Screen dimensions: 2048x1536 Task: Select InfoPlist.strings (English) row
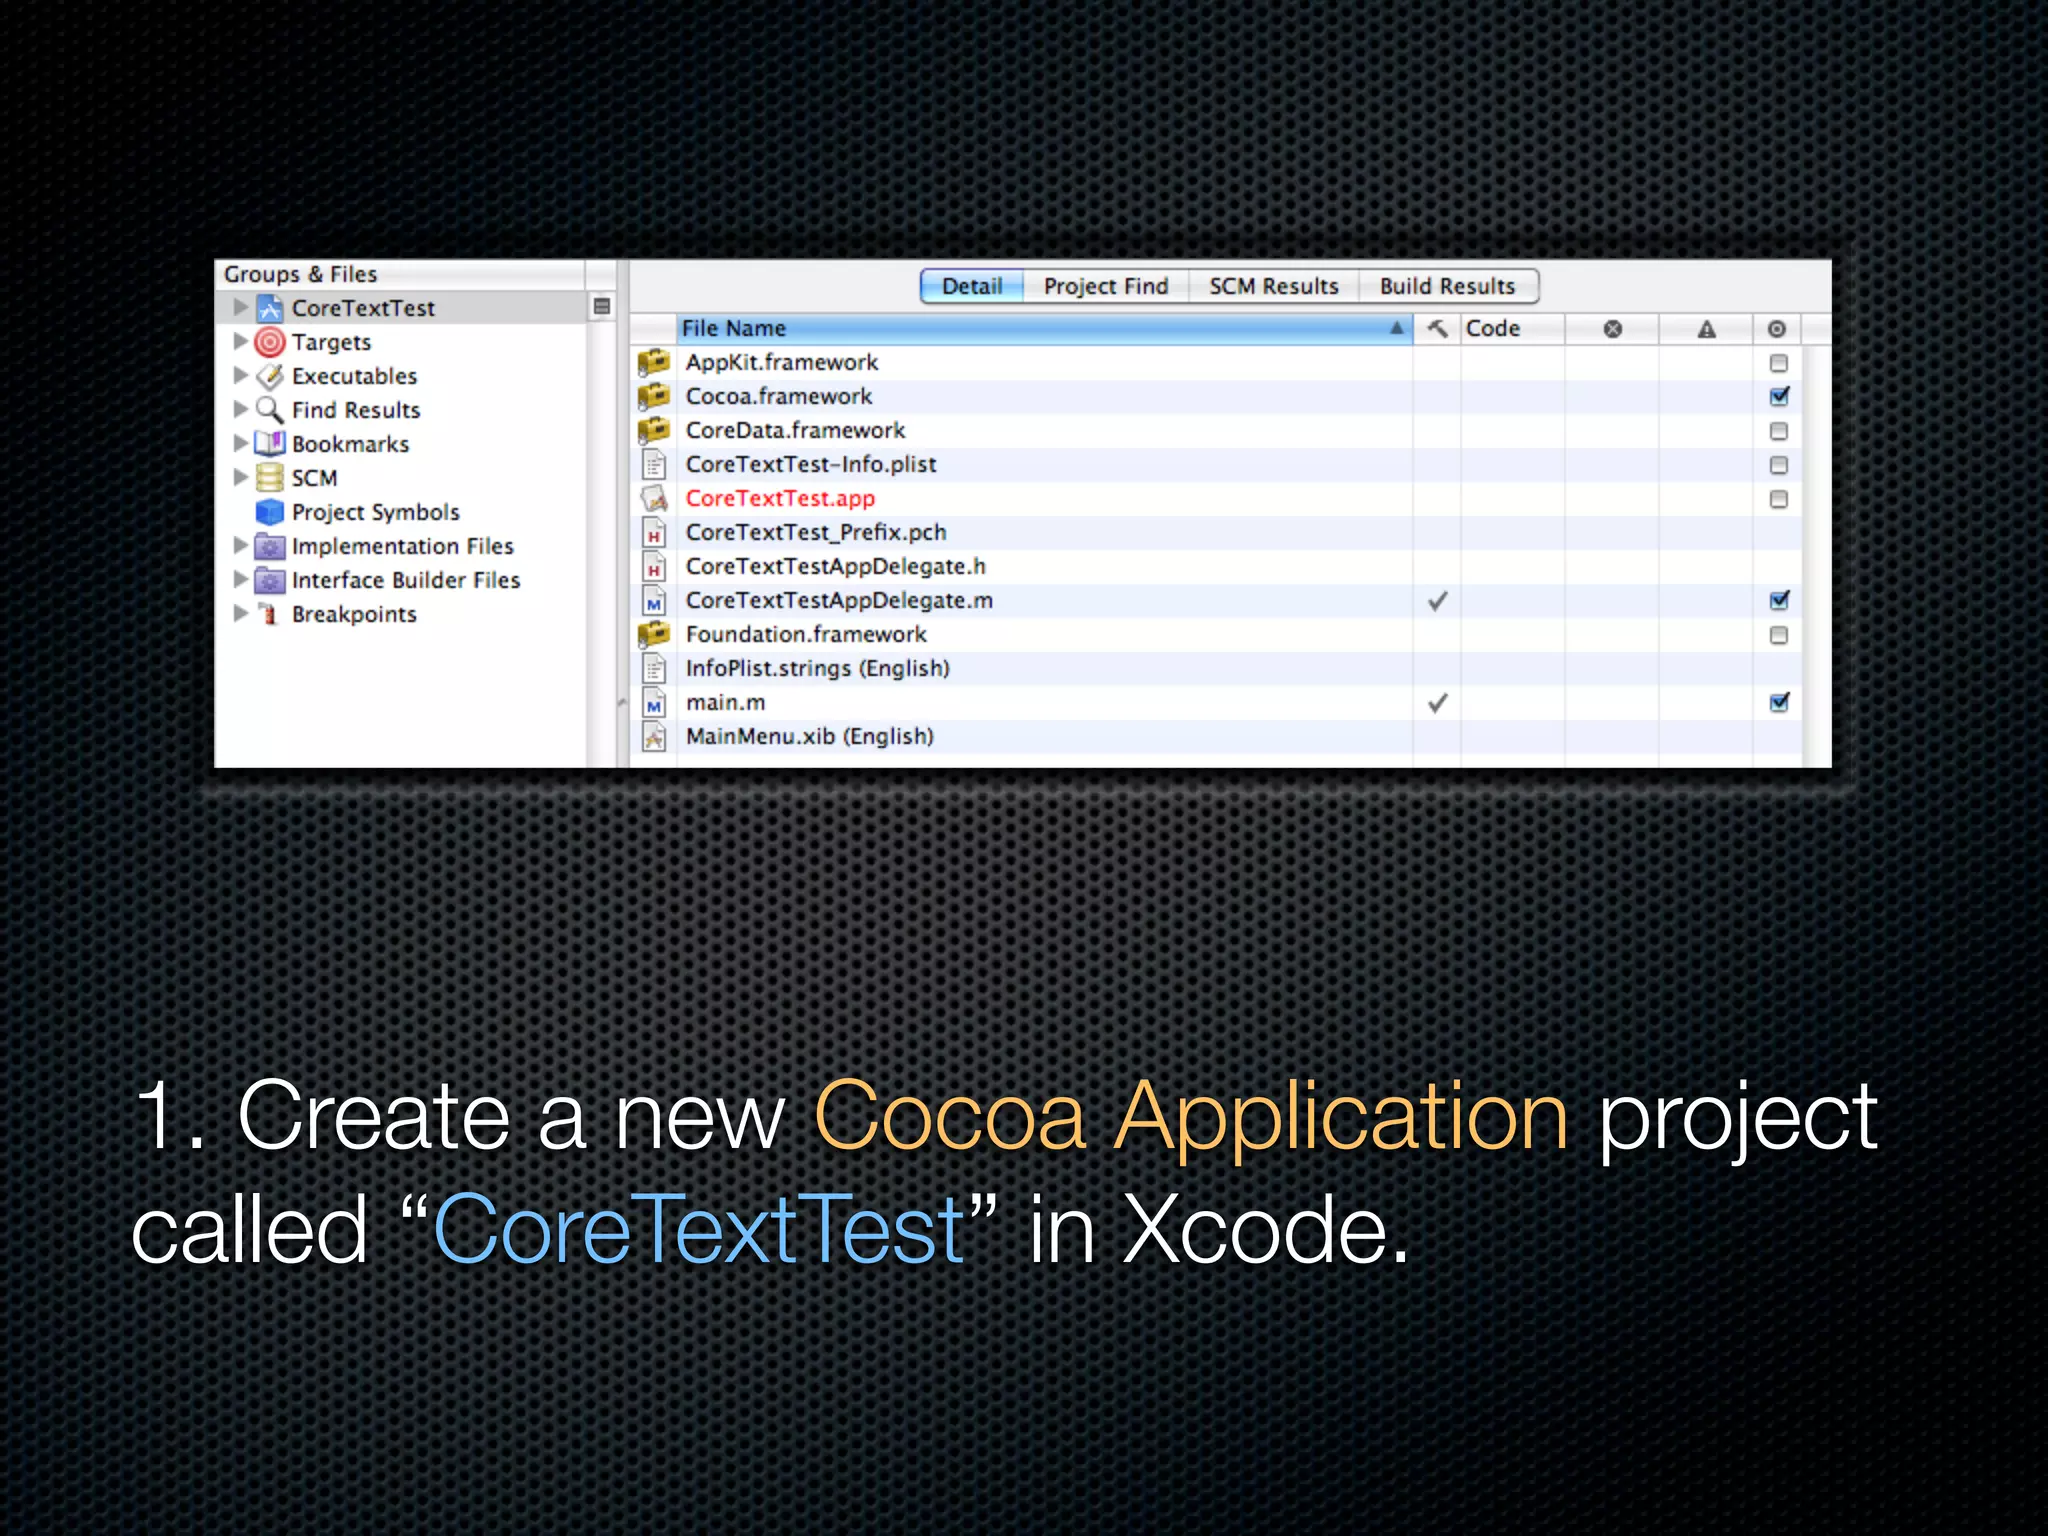coord(1215,668)
